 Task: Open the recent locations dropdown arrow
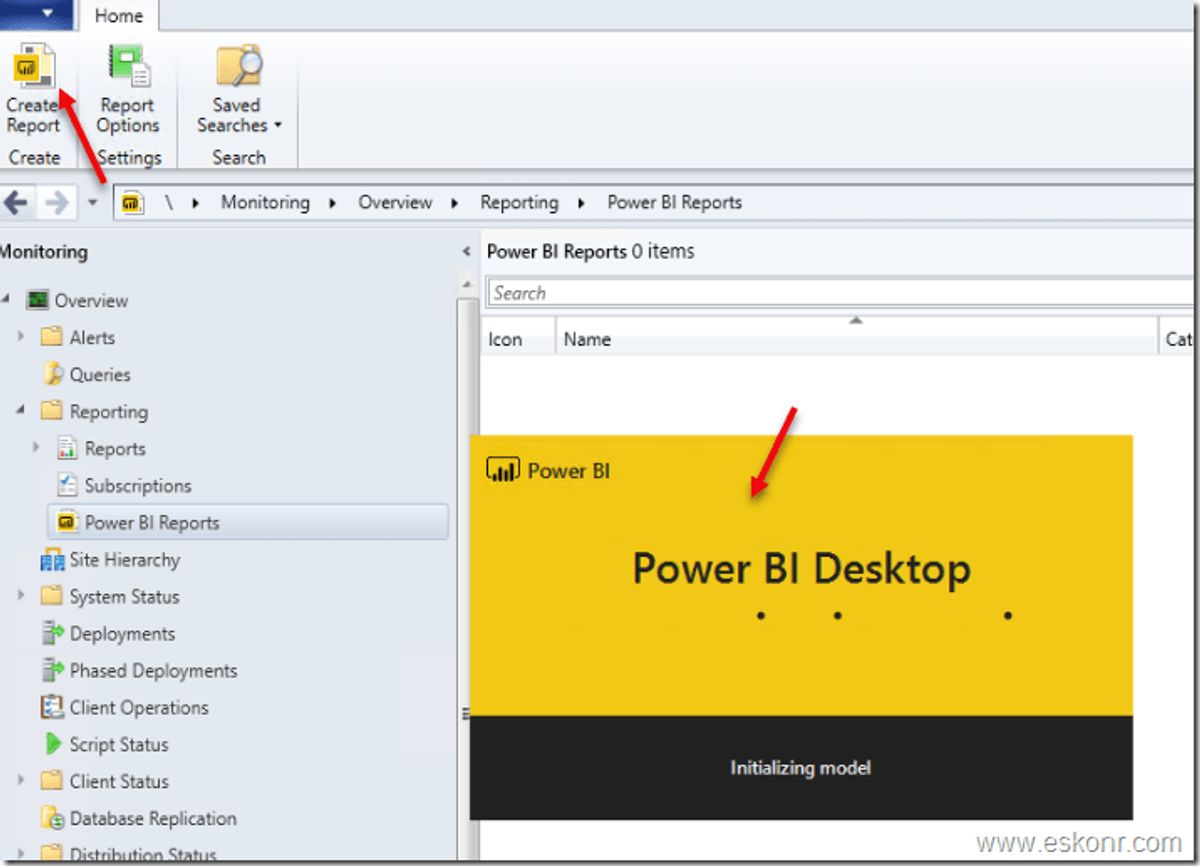point(92,203)
